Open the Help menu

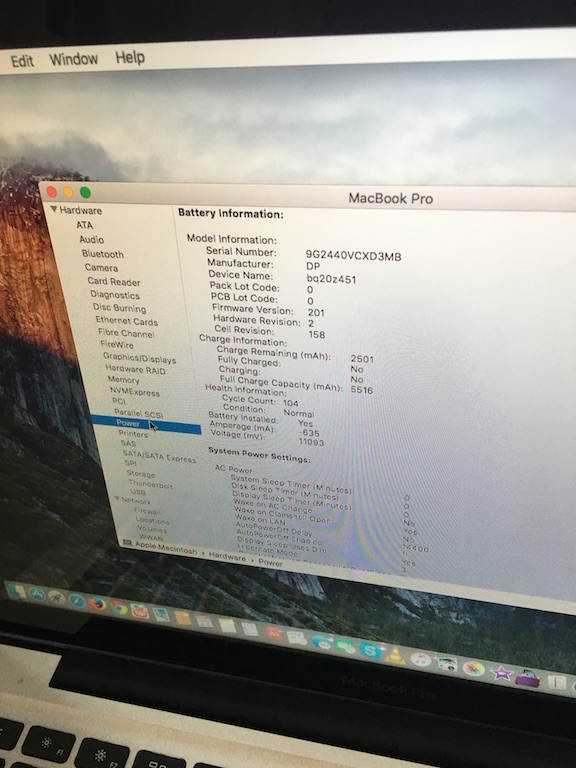coord(130,57)
